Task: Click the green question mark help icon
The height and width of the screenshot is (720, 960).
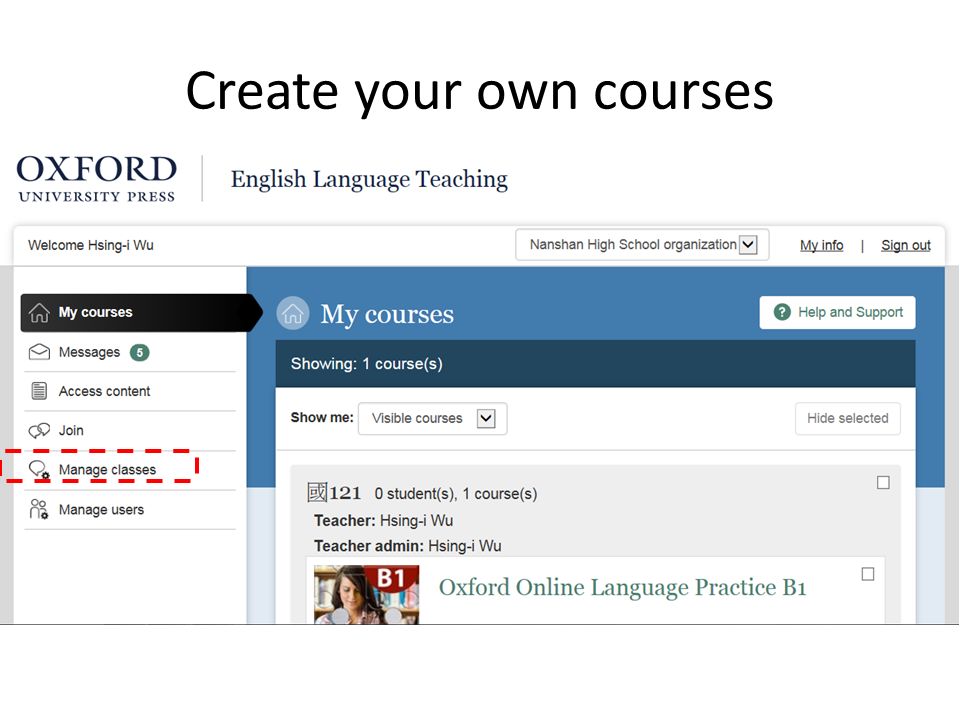Action: click(782, 312)
